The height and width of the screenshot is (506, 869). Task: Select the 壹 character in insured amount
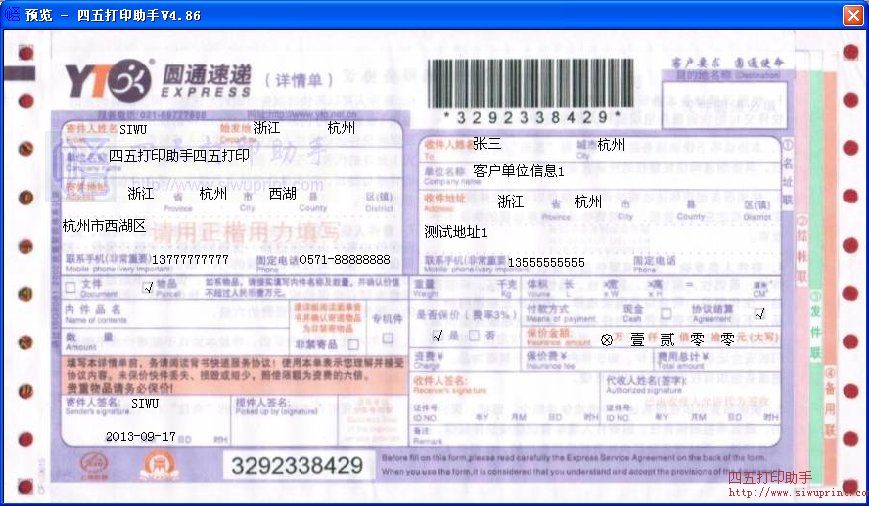(637, 340)
